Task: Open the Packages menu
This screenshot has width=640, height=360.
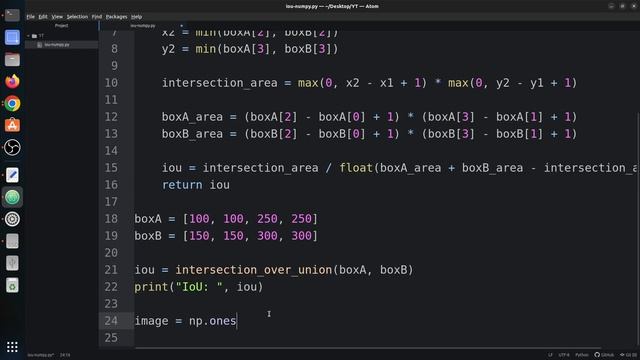Action: click(x=116, y=17)
